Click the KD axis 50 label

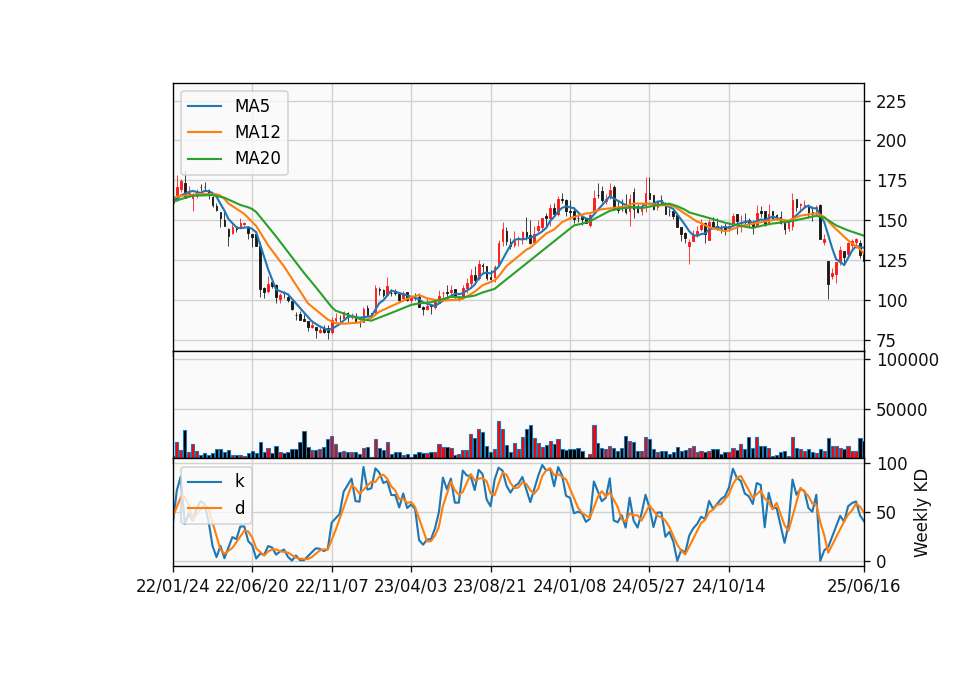[x=886, y=513]
